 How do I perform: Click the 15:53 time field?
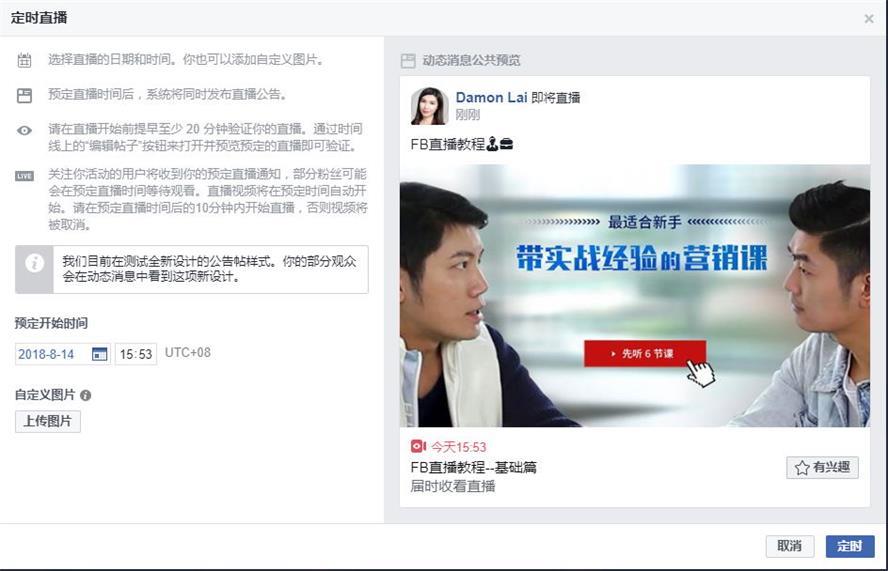(136, 354)
